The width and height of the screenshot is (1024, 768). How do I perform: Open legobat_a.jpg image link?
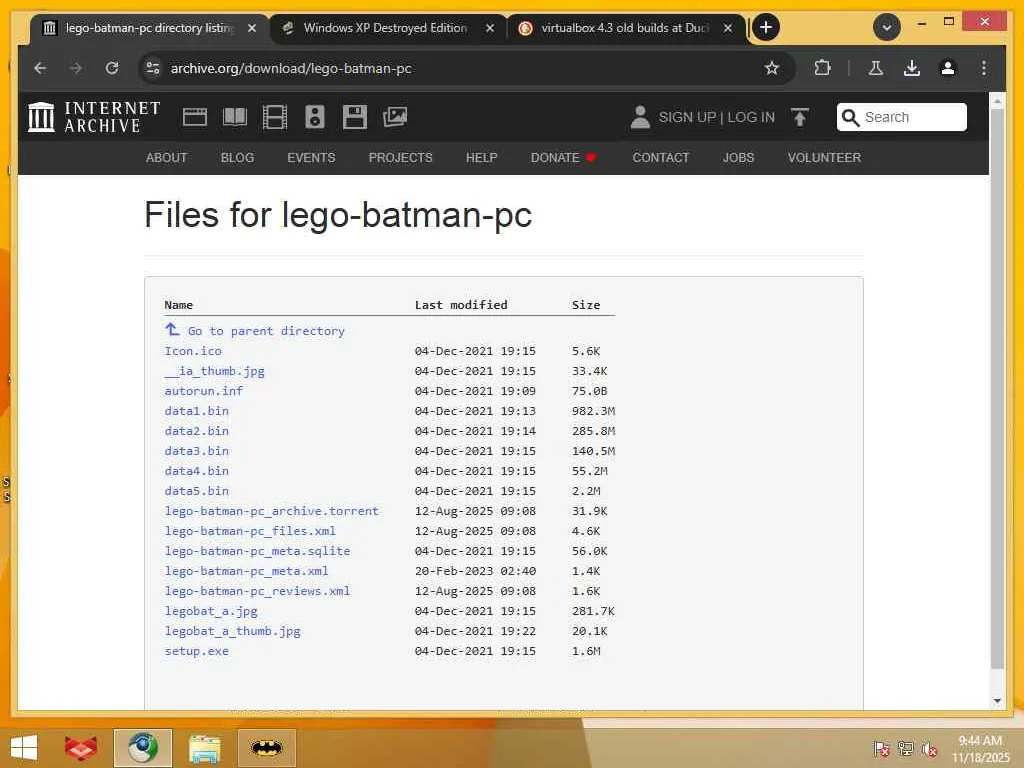pyautogui.click(x=211, y=611)
